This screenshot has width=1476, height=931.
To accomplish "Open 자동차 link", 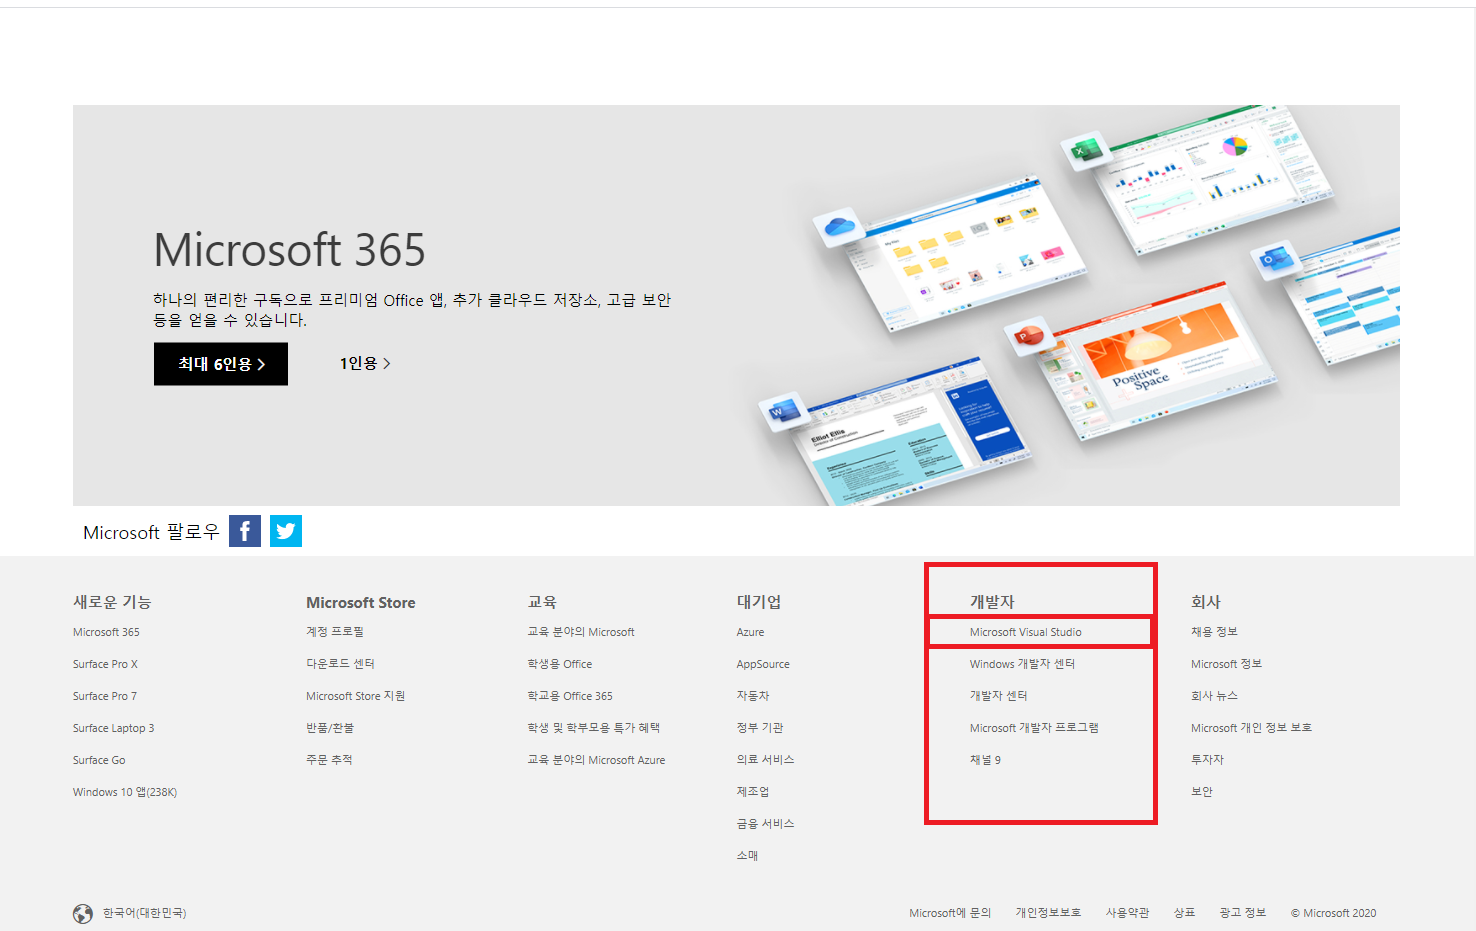I will click(753, 696).
